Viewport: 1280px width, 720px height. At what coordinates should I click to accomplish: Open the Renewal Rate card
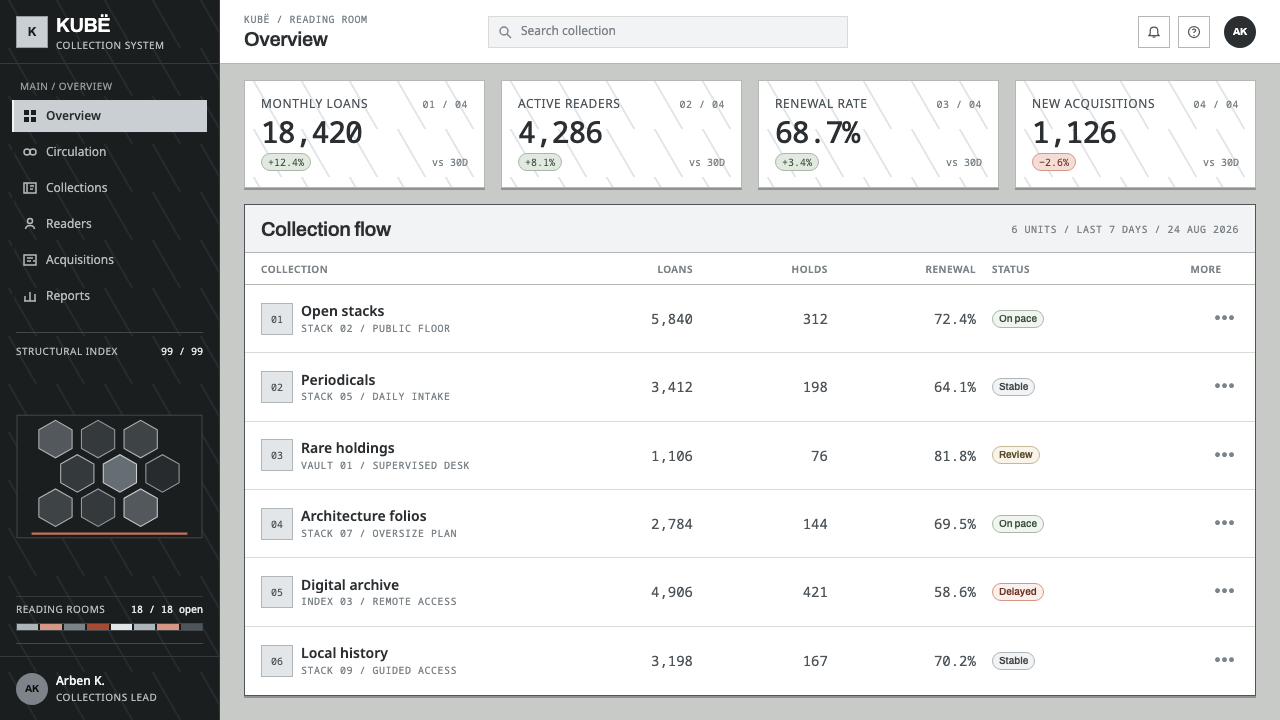878,134
